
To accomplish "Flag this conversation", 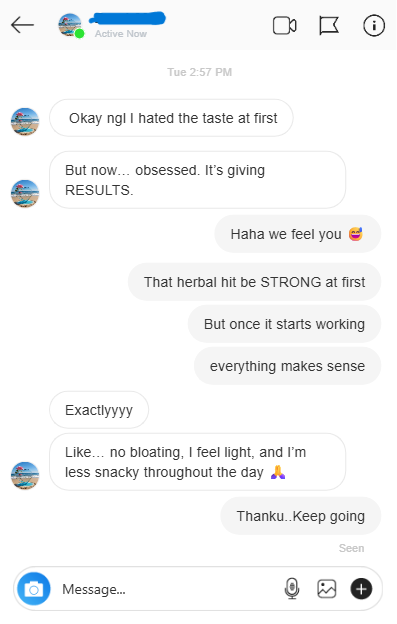I will [x=329, y=26].
